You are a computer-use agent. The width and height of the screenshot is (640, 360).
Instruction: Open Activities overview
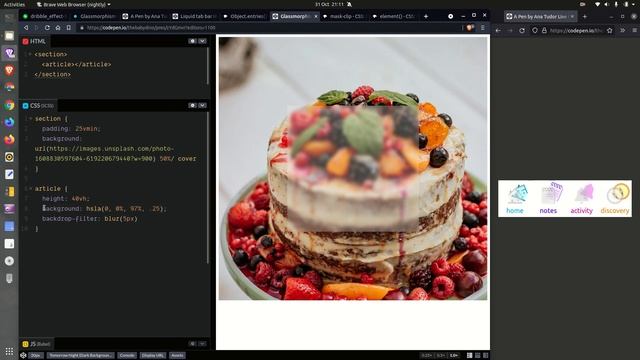point(14,4)
